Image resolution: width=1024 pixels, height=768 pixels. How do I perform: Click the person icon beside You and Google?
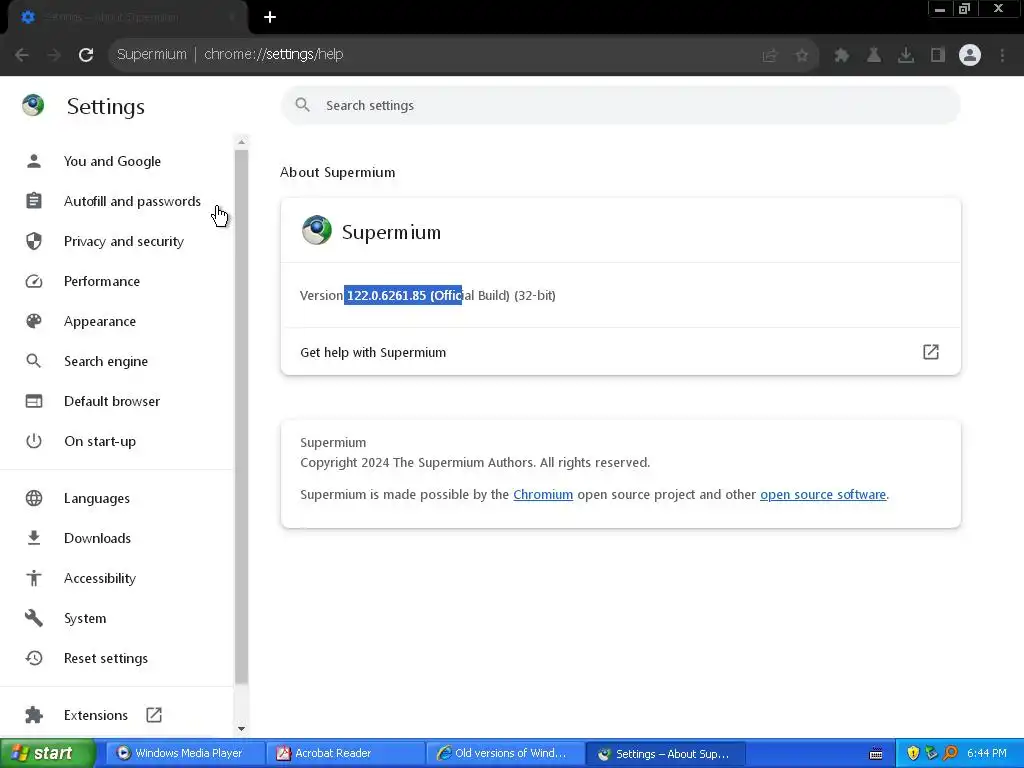pos(34,161)
